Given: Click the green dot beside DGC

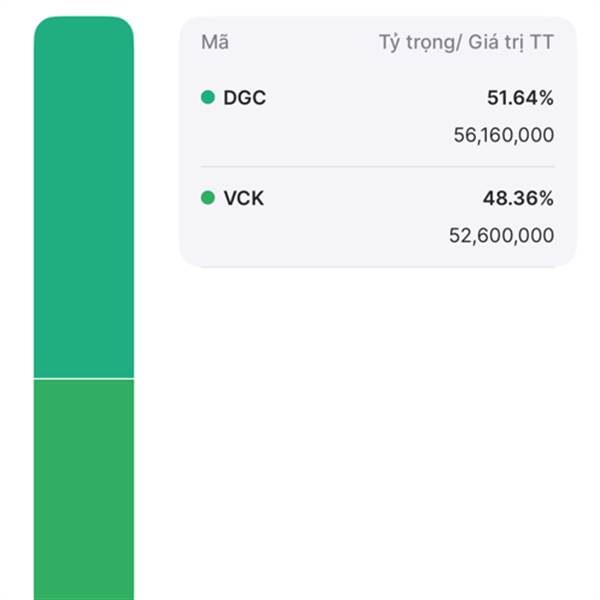Looking at the screenshot, I should tap(208, 98).
